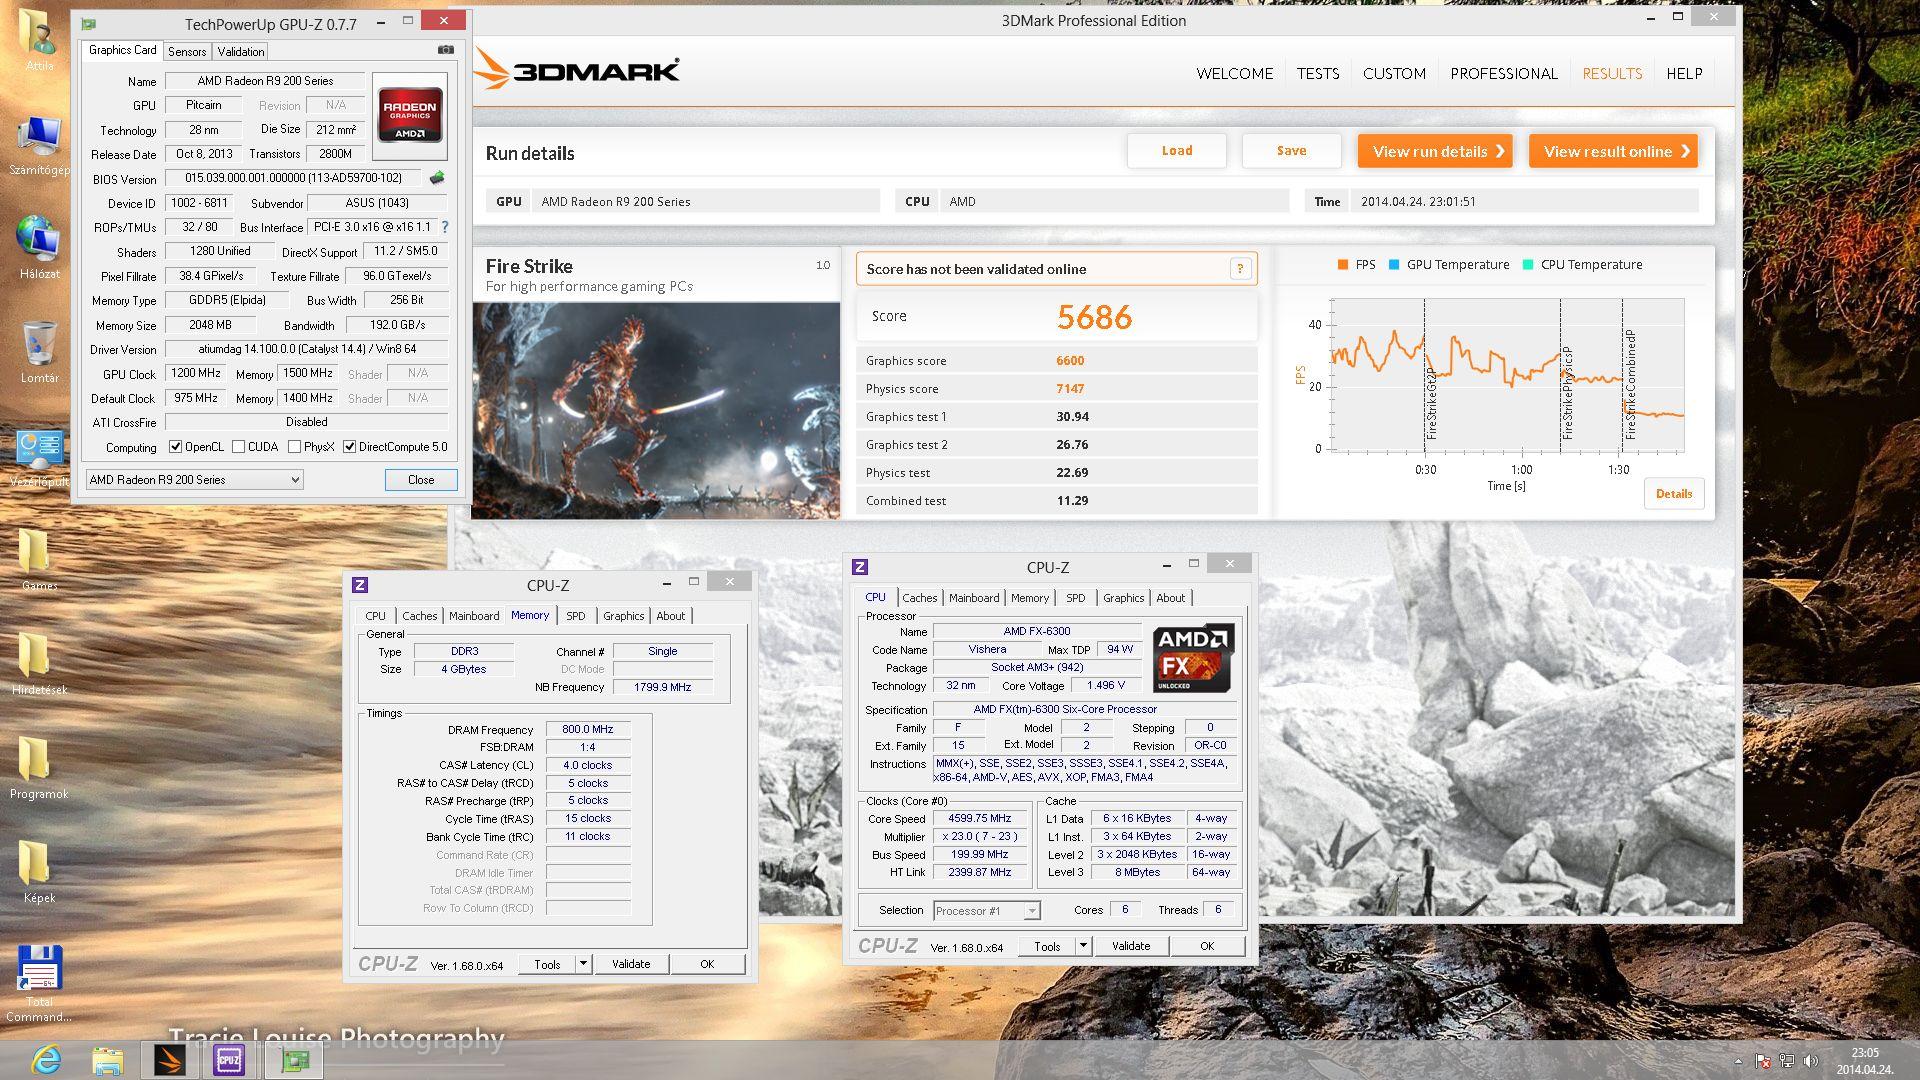Open the Graphics tab in CPU-Z CPU window

pos(1124,598)
